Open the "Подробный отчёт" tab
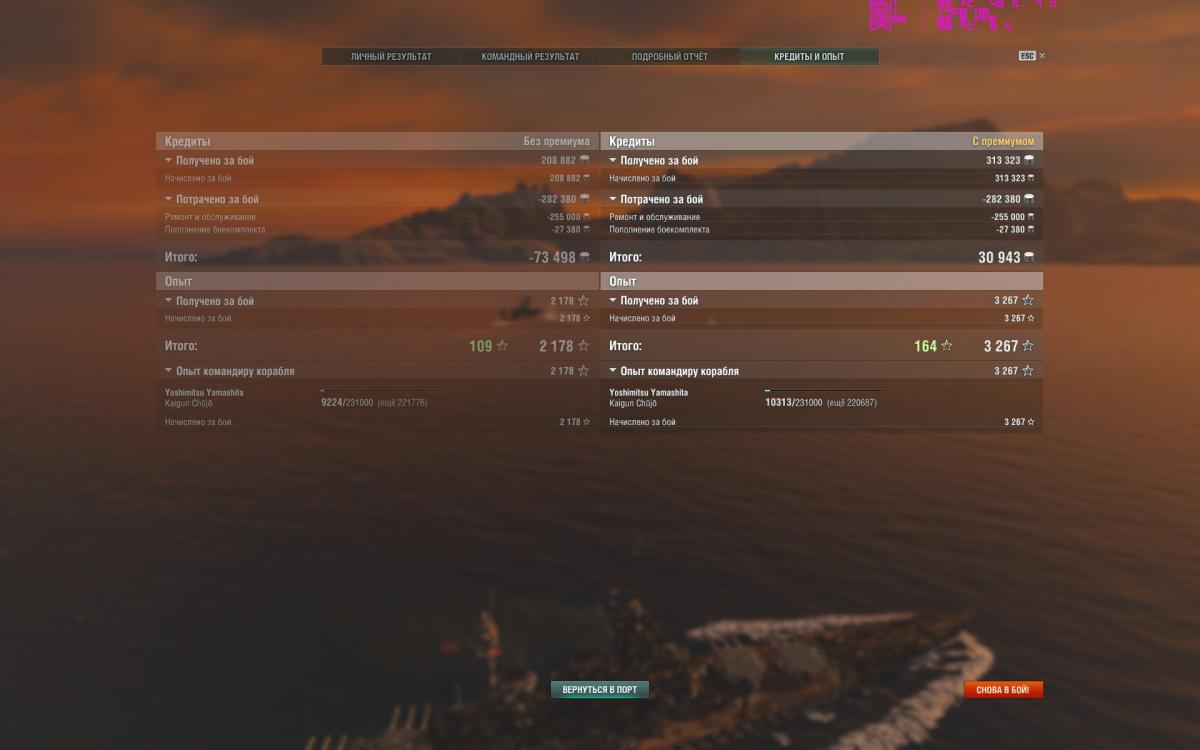 tap(669, 57)
